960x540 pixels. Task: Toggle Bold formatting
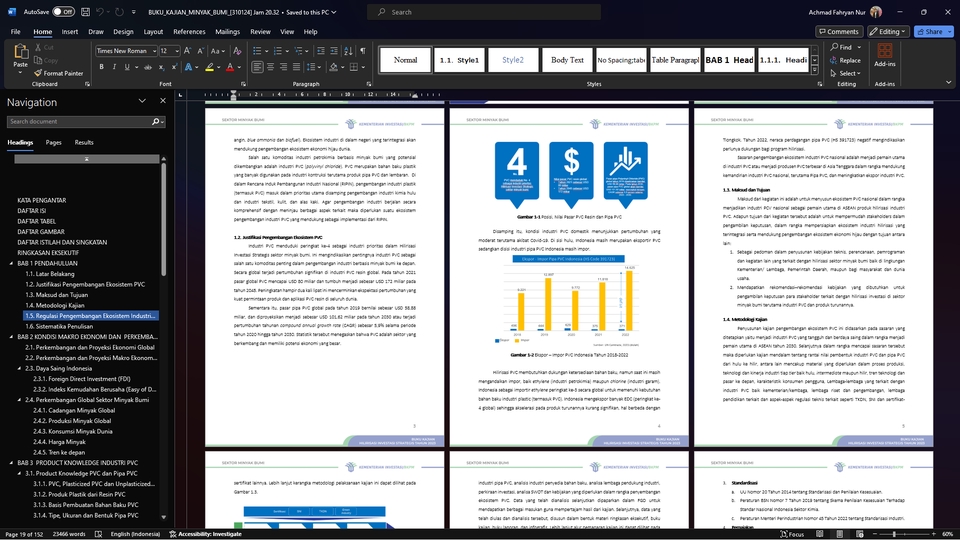(101, 67)
